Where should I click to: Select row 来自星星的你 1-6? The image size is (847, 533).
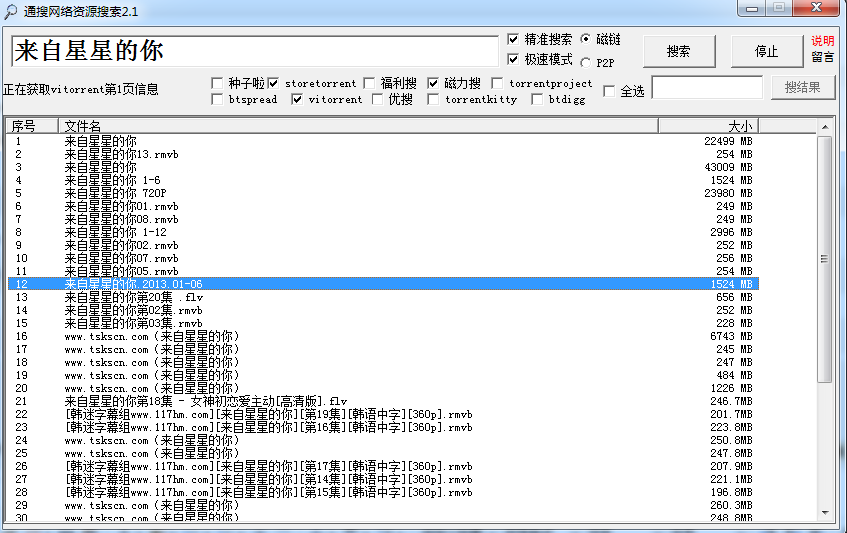click(x=383, y=180)
